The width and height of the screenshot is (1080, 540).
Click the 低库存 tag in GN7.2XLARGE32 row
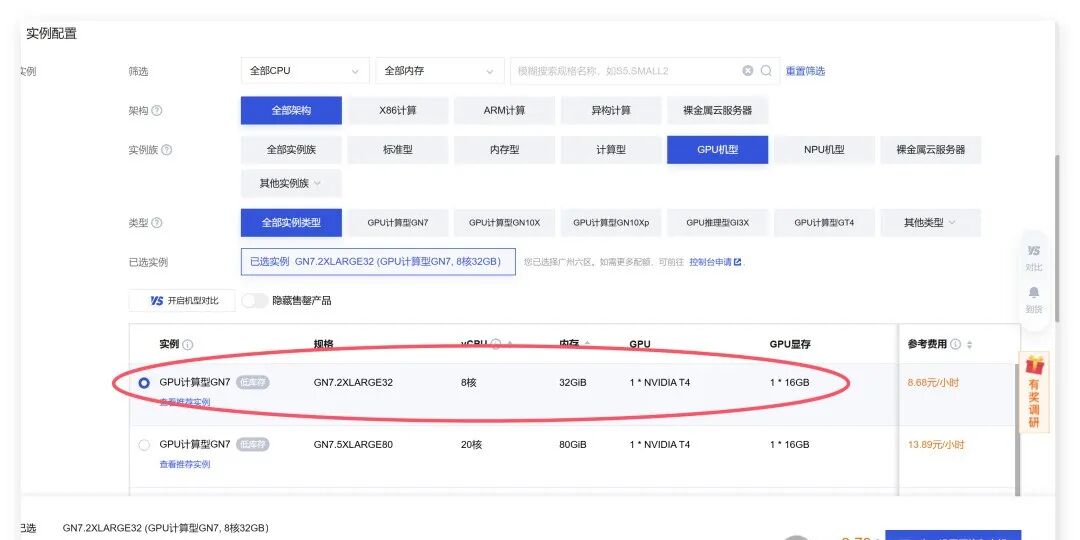(x=253, y=382)
